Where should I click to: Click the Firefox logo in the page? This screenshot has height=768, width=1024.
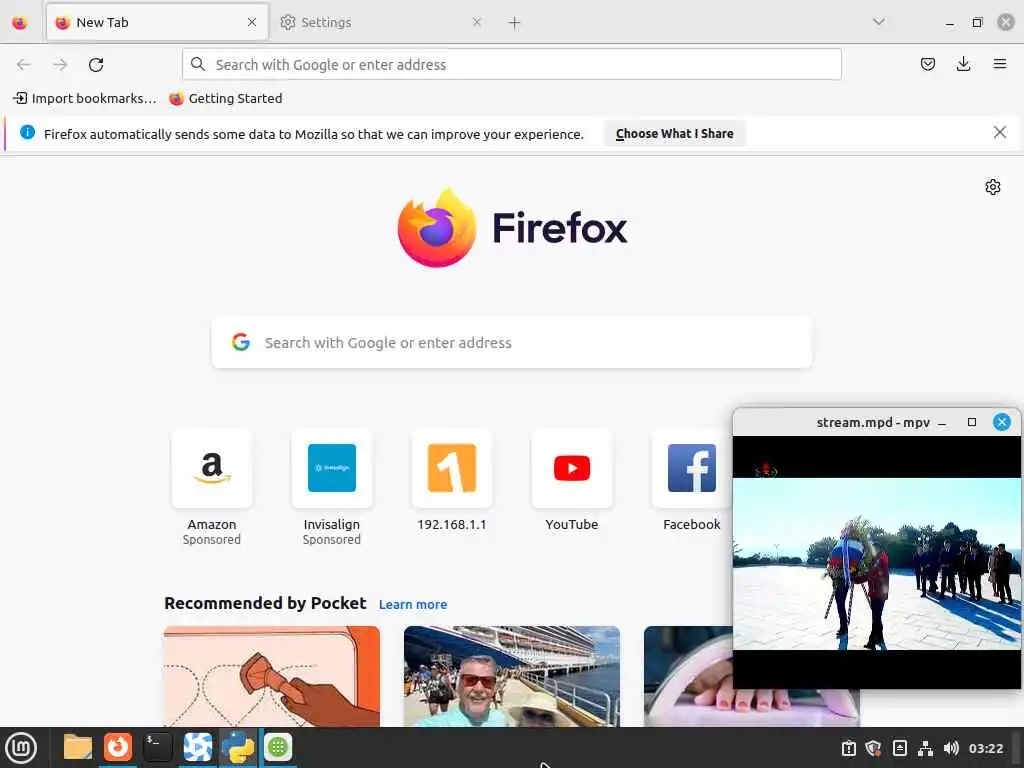512,228
